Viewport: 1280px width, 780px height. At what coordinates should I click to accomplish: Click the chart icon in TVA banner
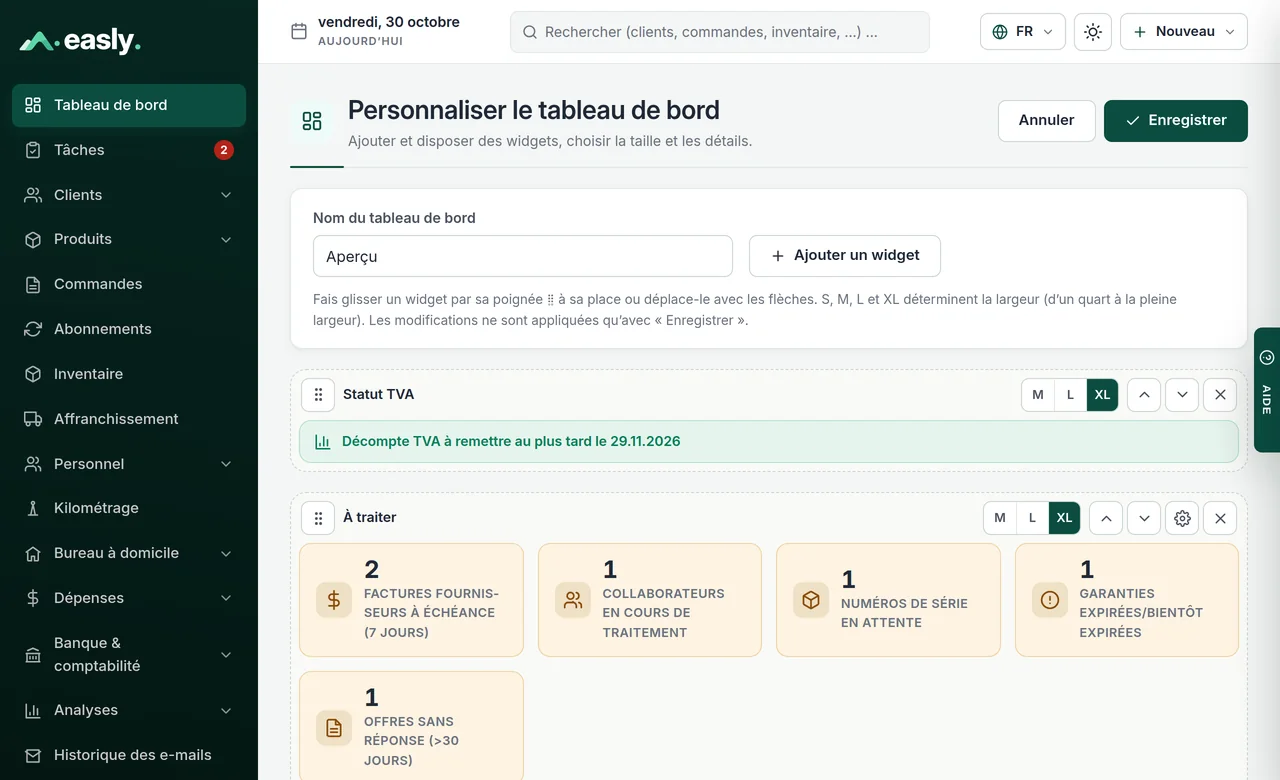323,441
